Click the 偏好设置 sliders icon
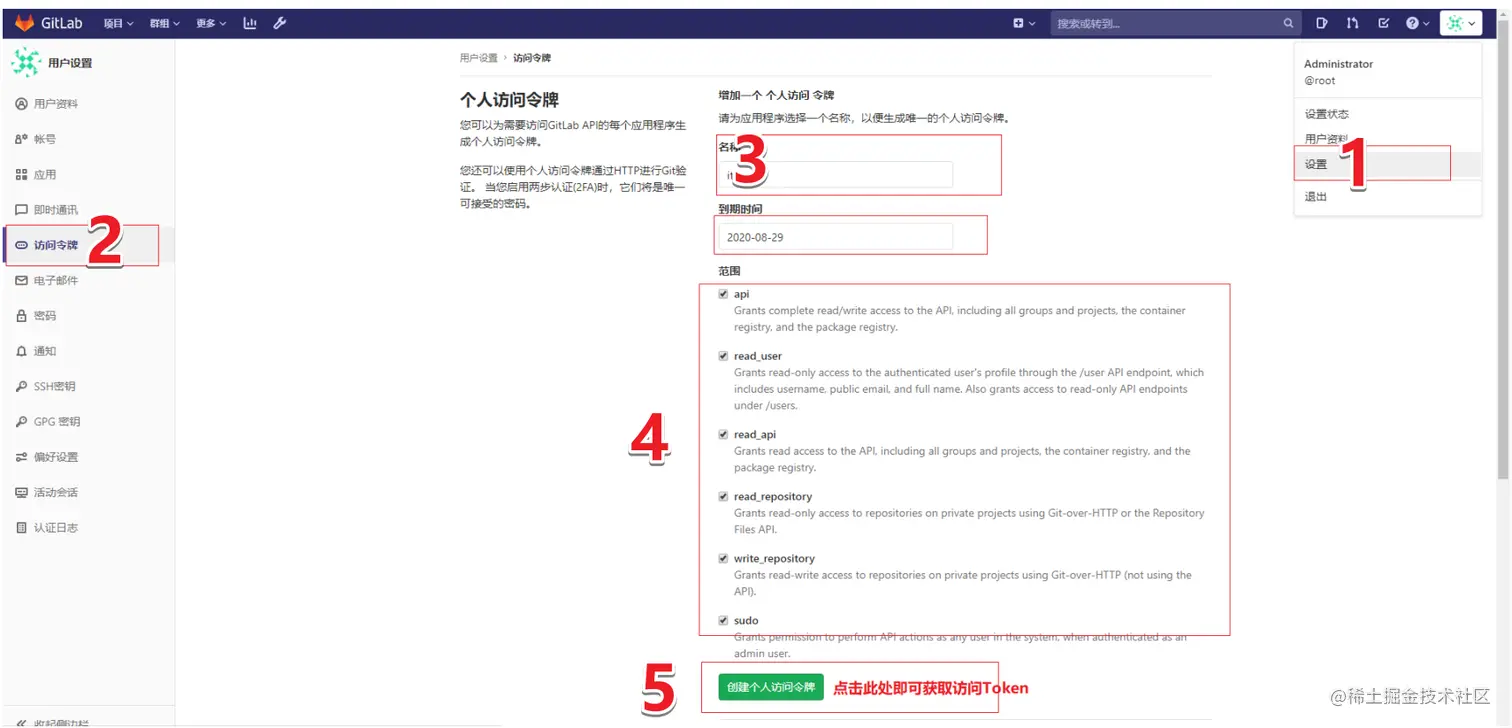Viewport: 1512px width, 728px height. [22, 457]
